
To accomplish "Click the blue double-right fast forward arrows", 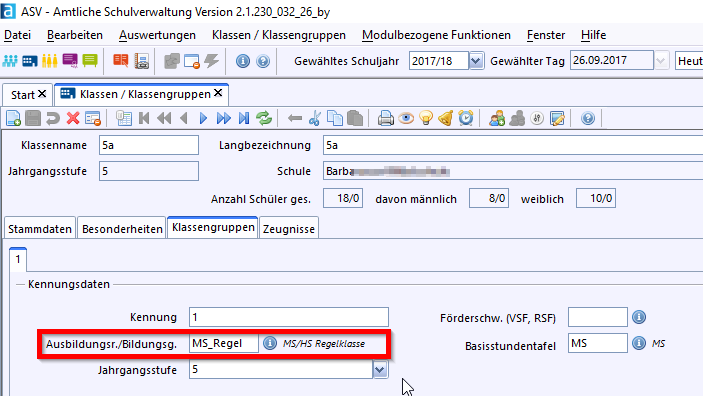I will (x=224, y=118).
